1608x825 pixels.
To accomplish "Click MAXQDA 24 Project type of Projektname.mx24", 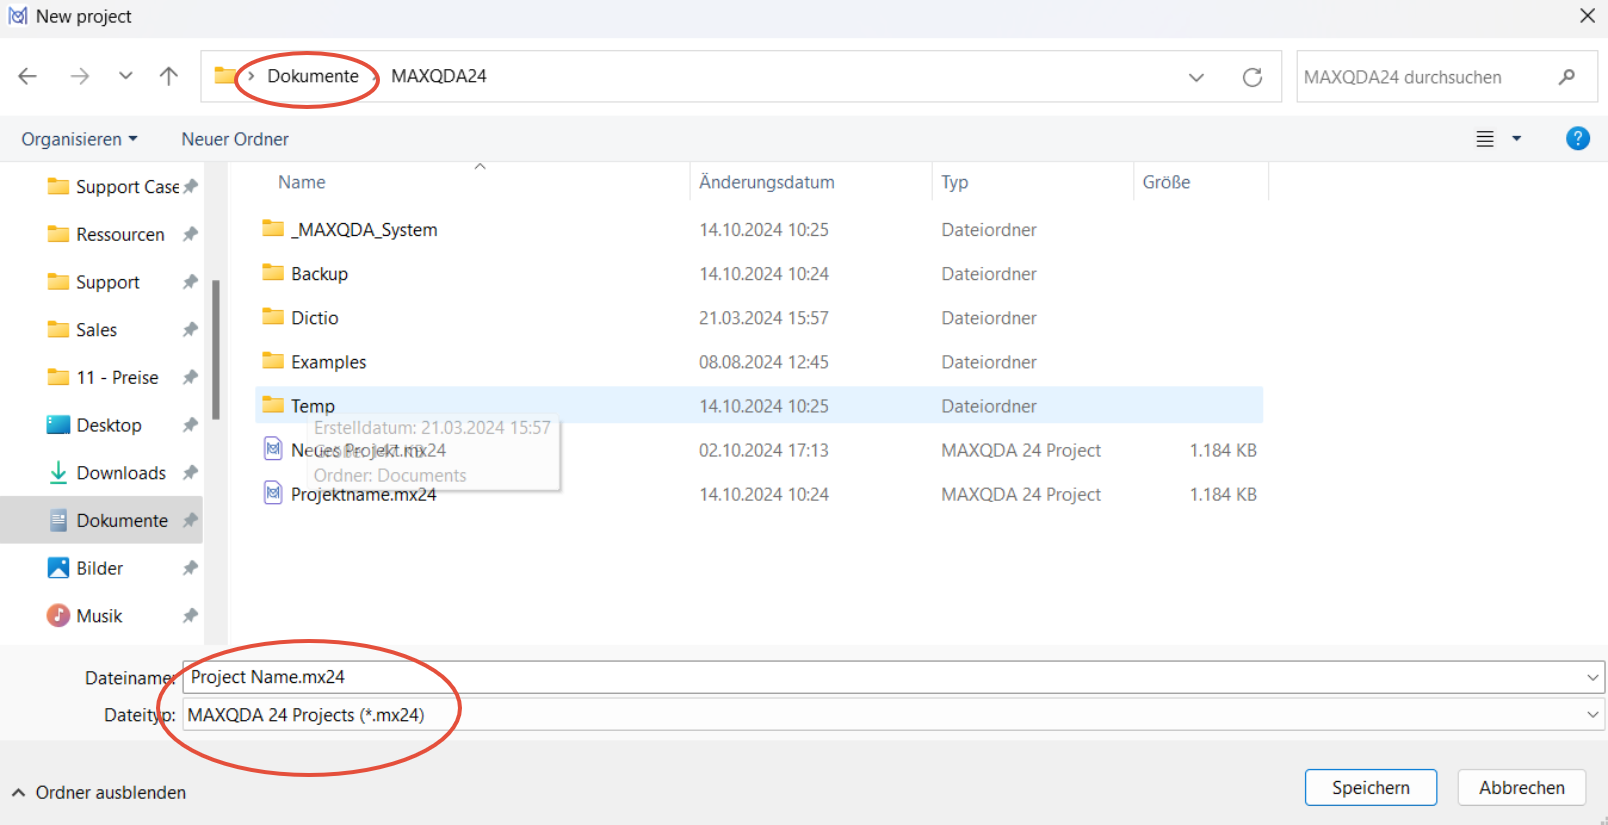I will pyautogui.click(x=1021, y=494).
